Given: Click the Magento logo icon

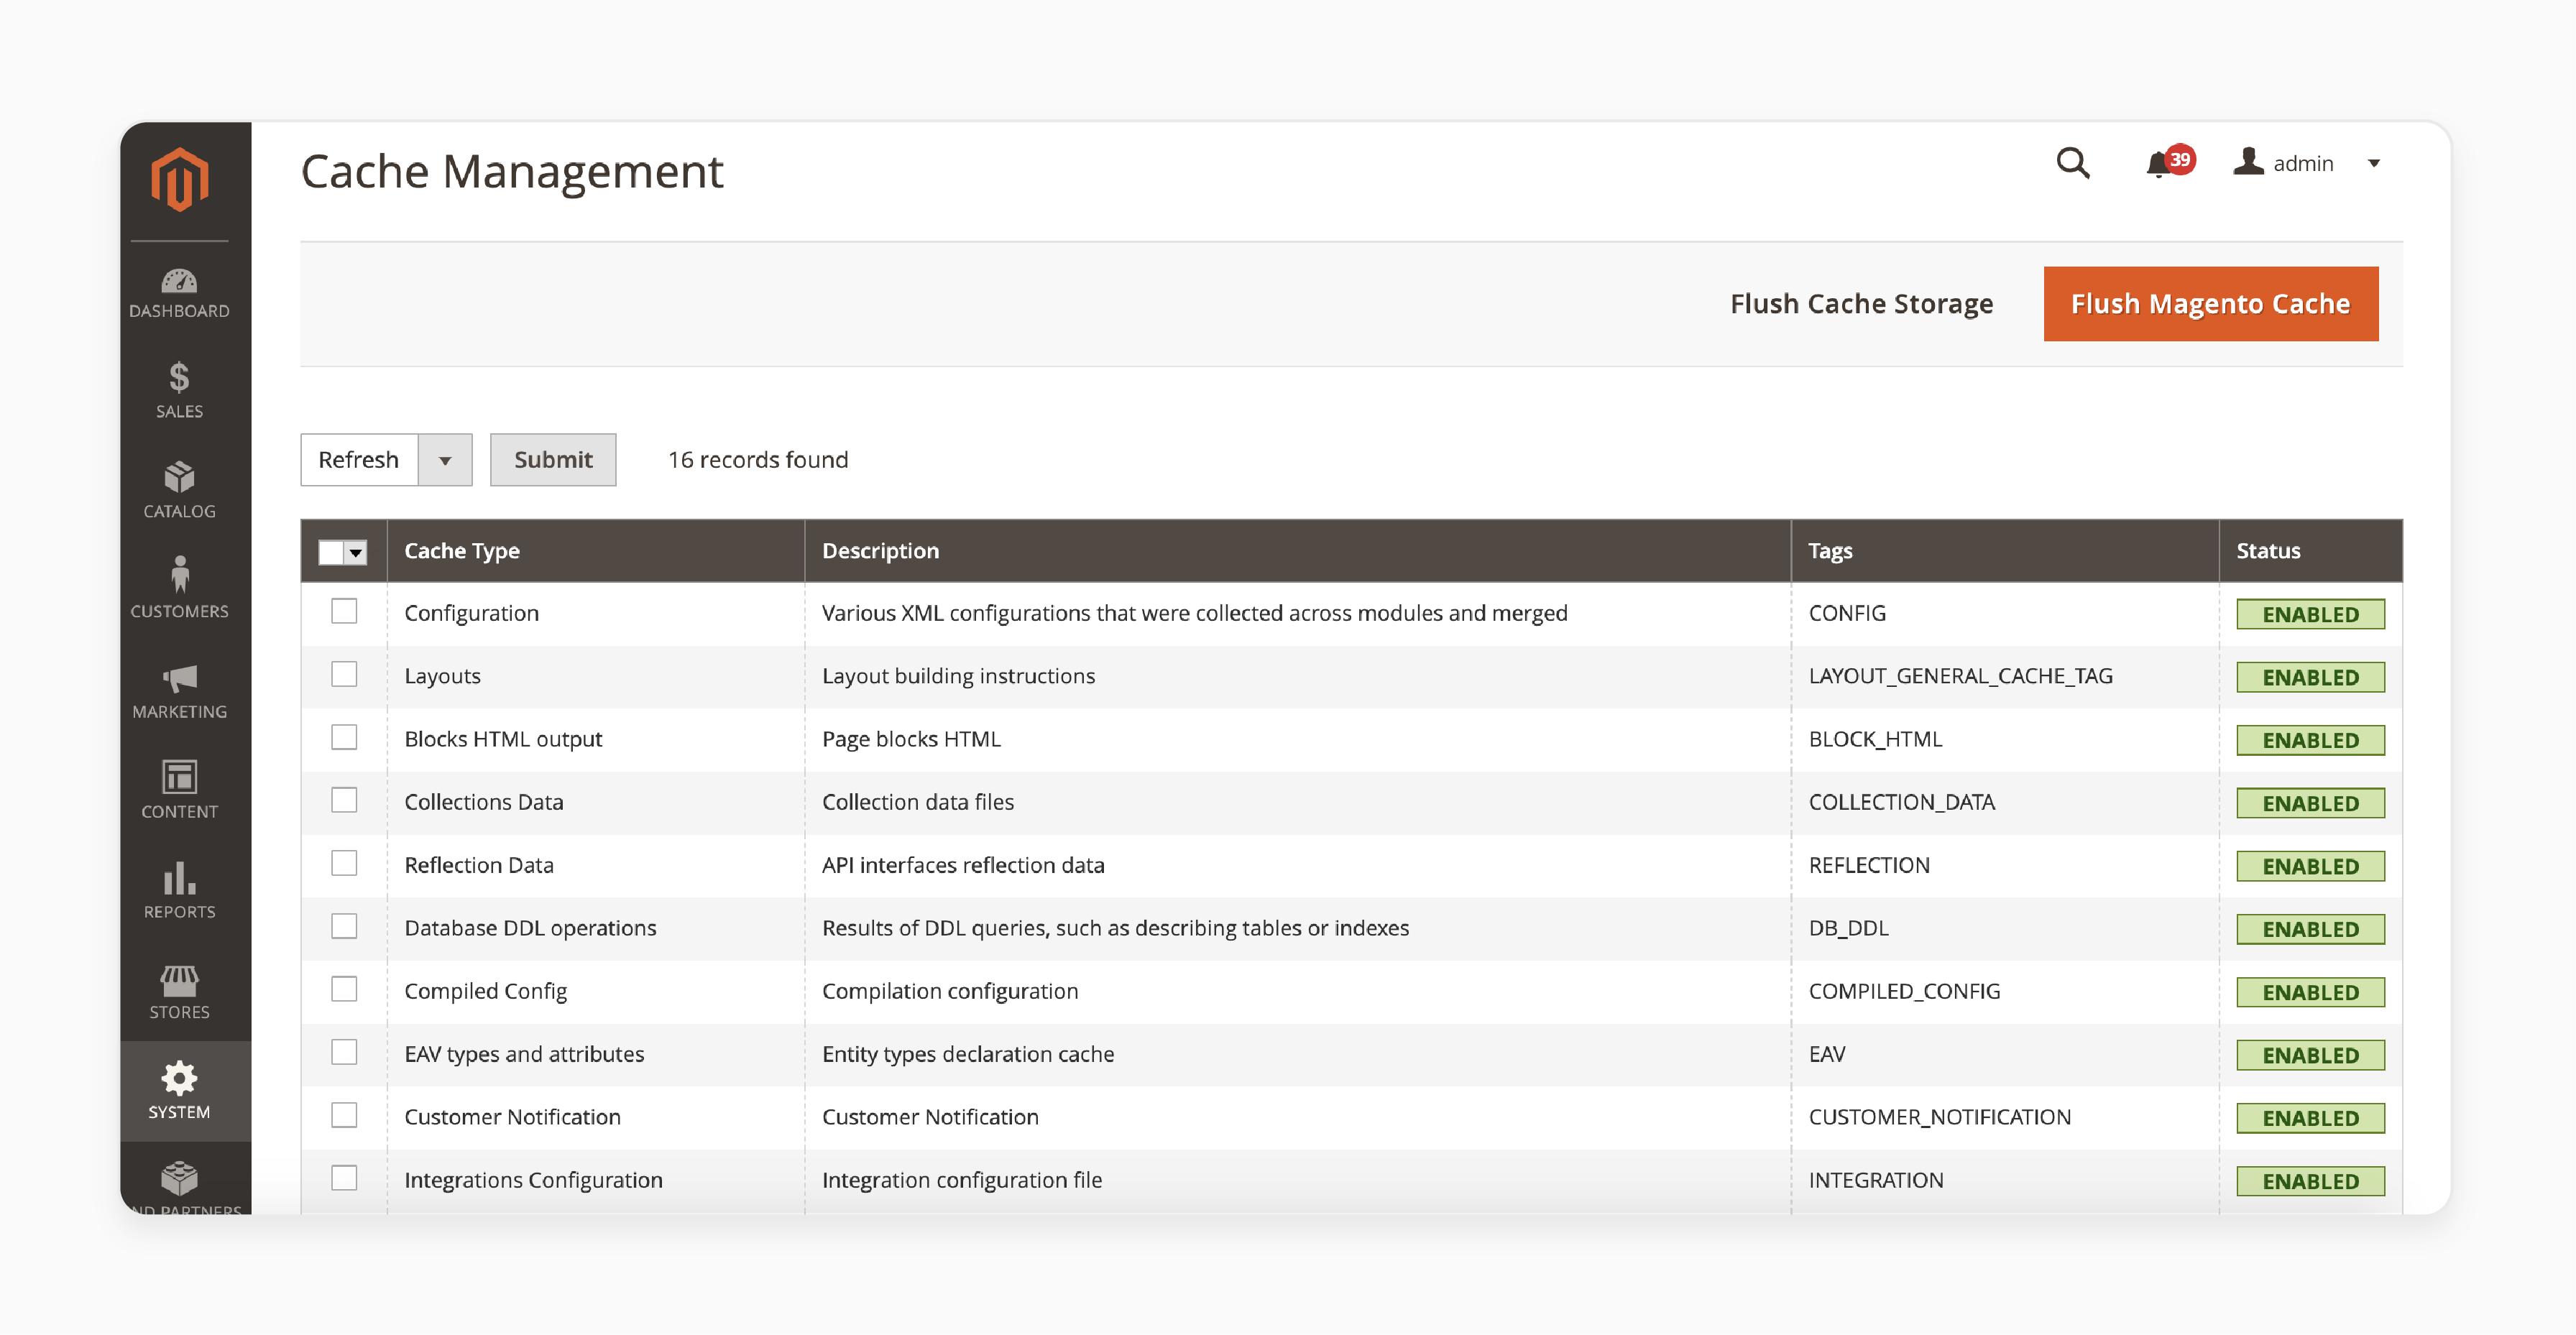Looking at the screenshot, I should click(x=180, y=180).
